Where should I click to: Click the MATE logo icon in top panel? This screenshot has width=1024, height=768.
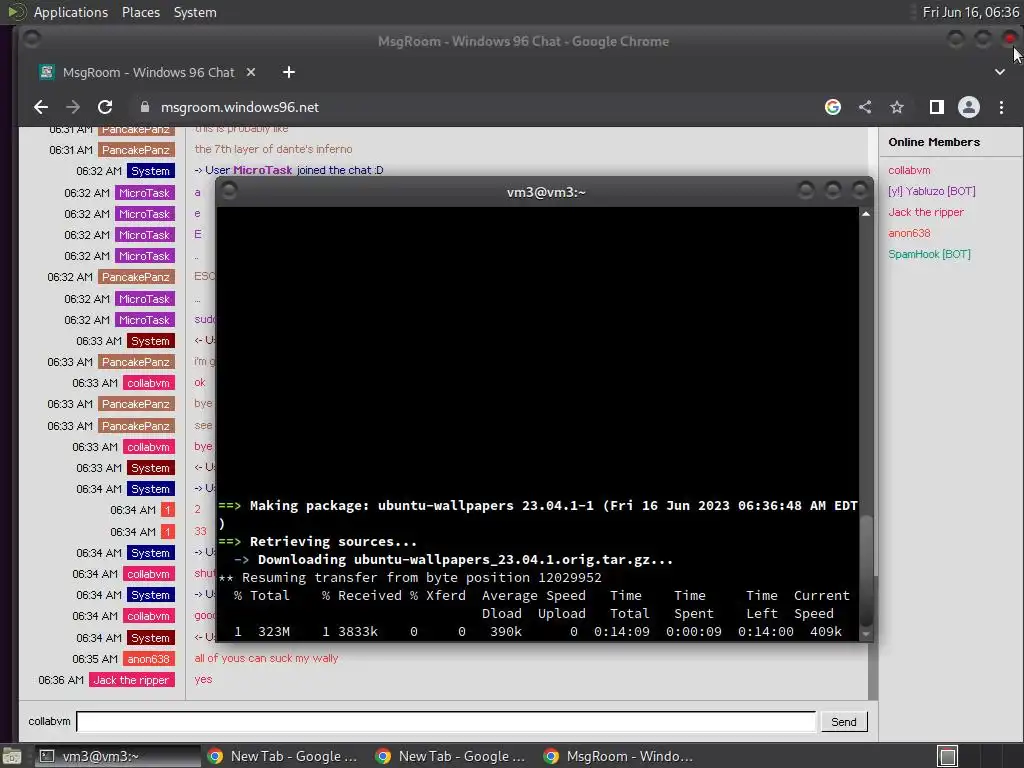coord(16,12)
